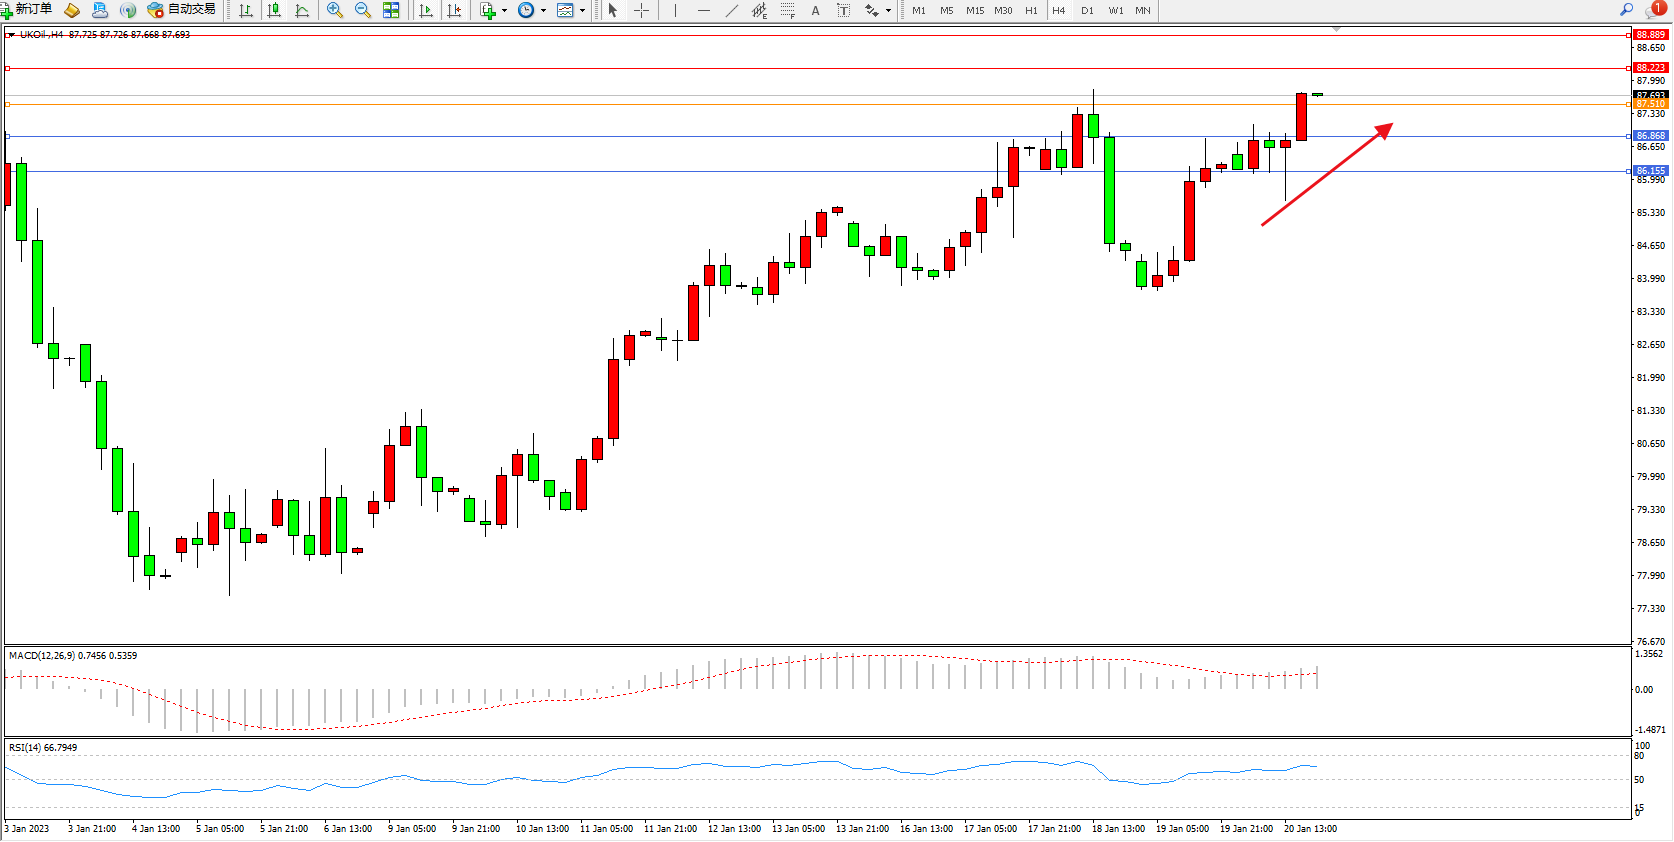This screenshot has width=1674, height=842.
Task: Toggle 自动交易 auto trading button
Action: point(181,10)
